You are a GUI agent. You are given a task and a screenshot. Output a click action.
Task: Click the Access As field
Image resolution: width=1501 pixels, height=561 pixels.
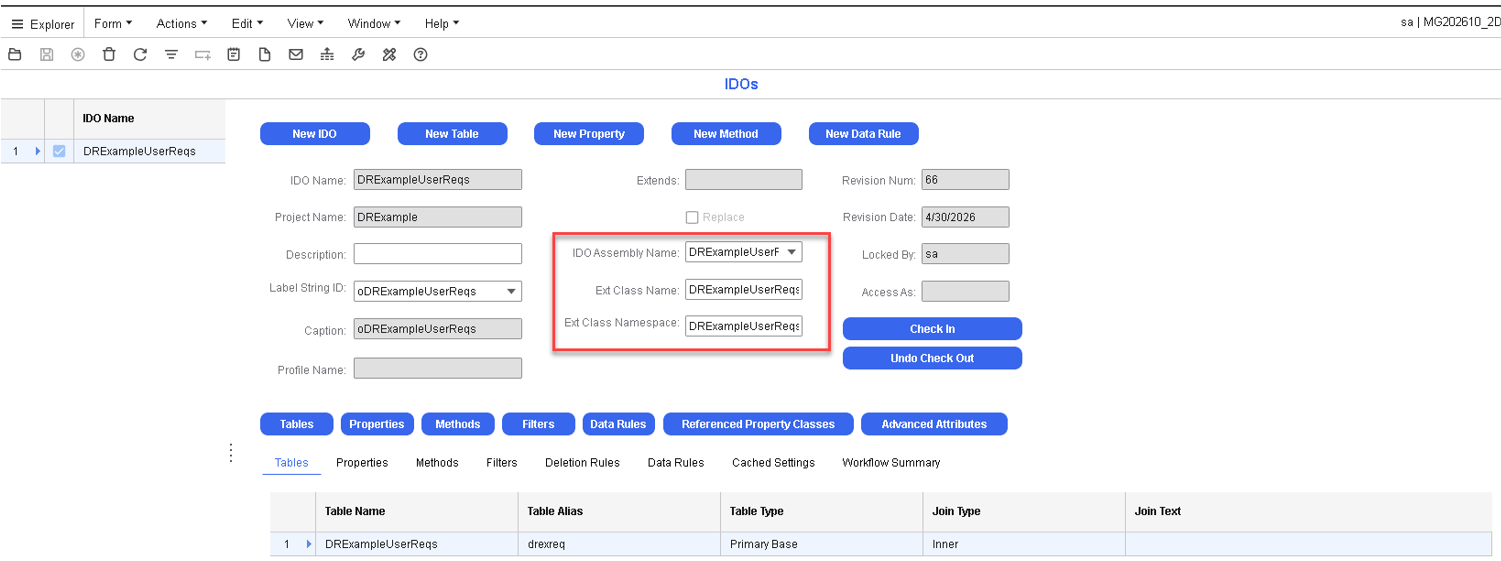click(965, 291)
